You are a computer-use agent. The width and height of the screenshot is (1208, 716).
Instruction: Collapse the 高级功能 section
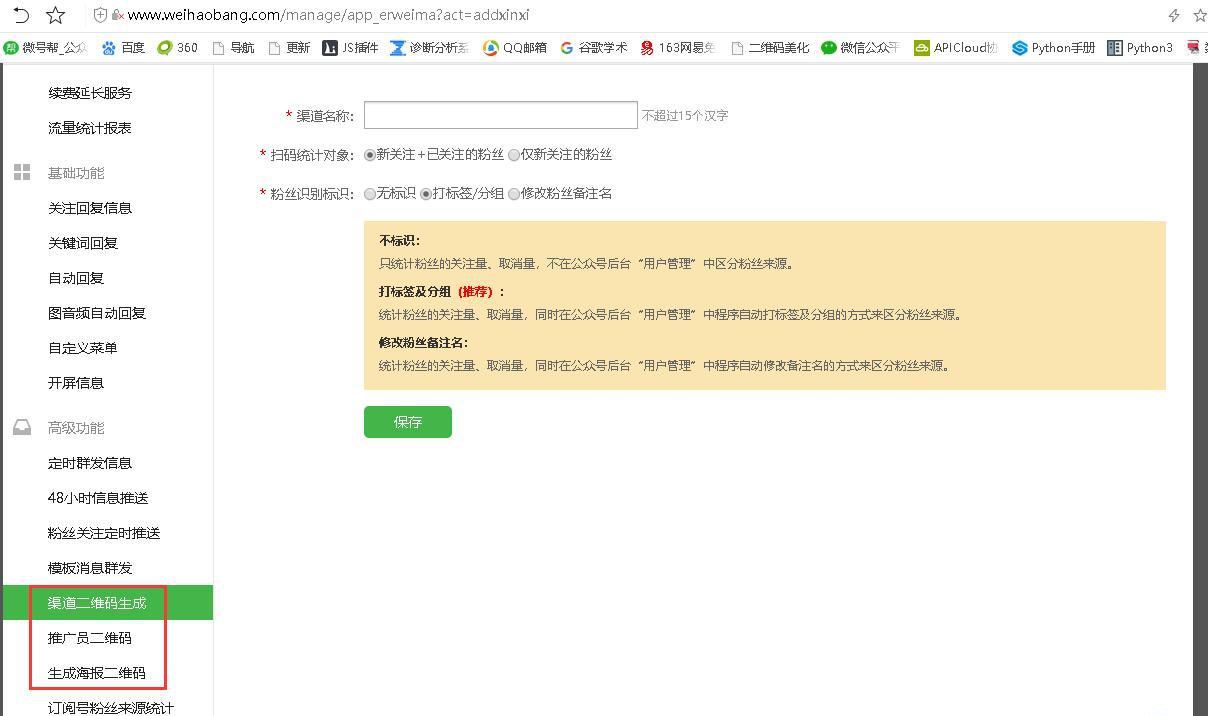pos(76,427)
